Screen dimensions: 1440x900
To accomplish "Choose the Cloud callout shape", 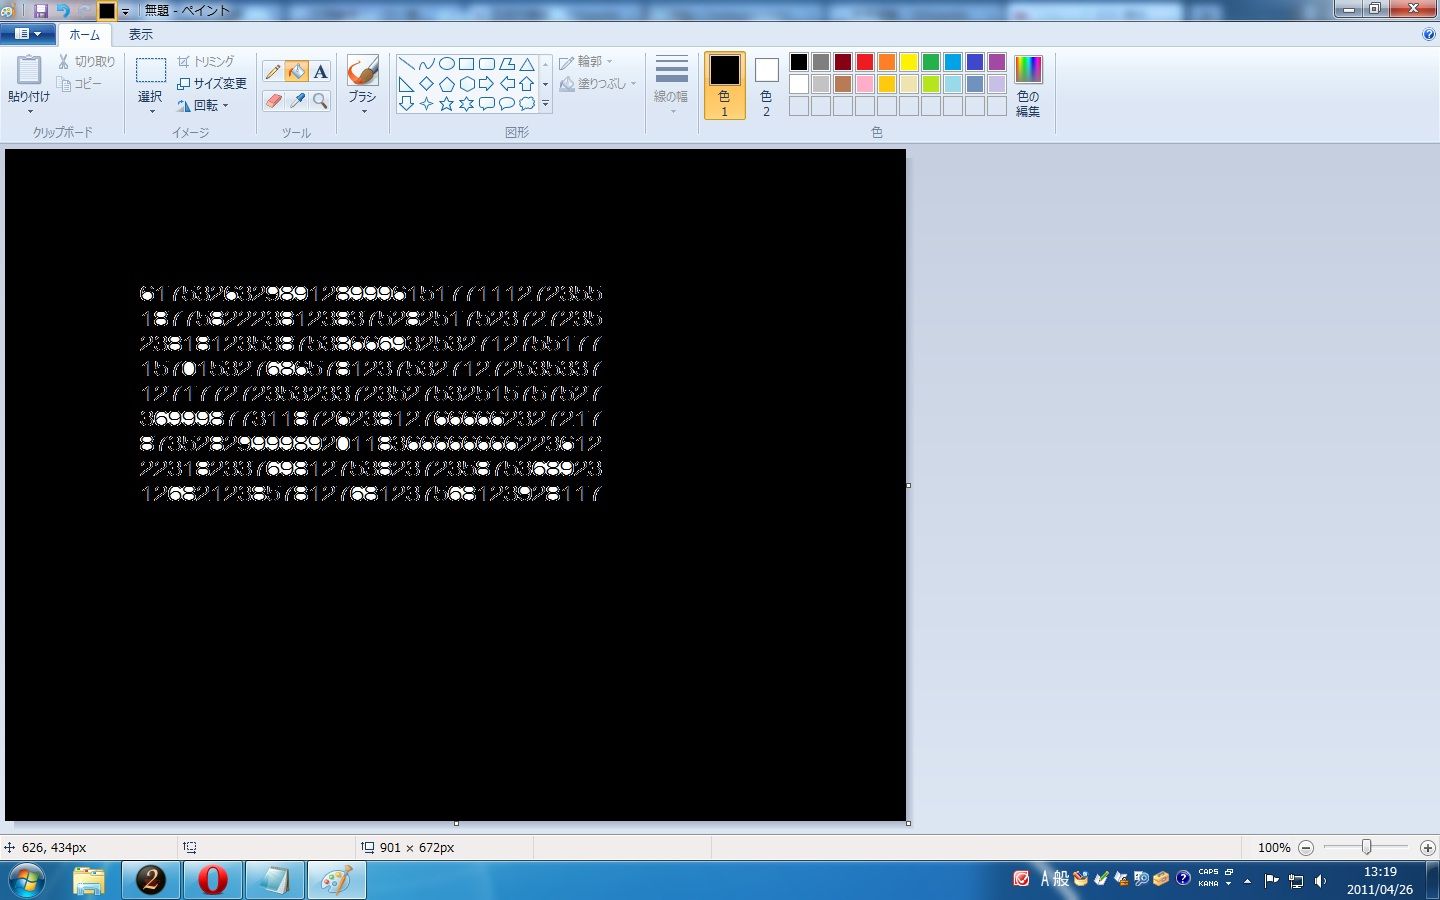I will click(527, 103).
